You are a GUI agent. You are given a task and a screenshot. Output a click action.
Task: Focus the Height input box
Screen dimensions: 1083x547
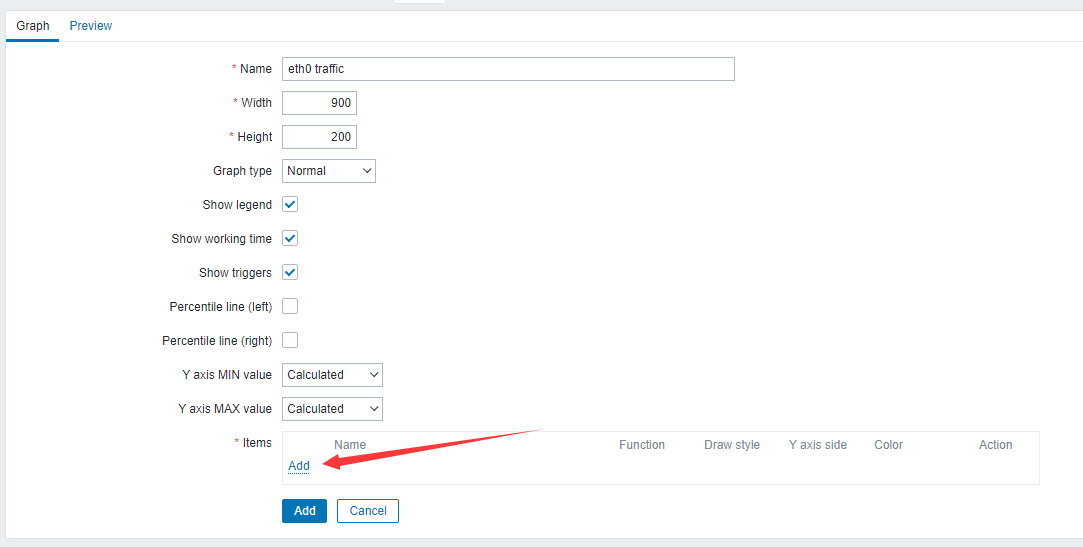coord(319,137)
